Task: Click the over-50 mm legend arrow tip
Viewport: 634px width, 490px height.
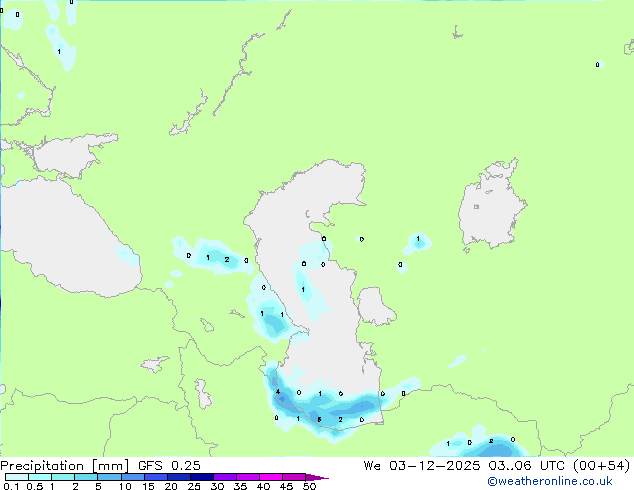Action: pos(317,477)
